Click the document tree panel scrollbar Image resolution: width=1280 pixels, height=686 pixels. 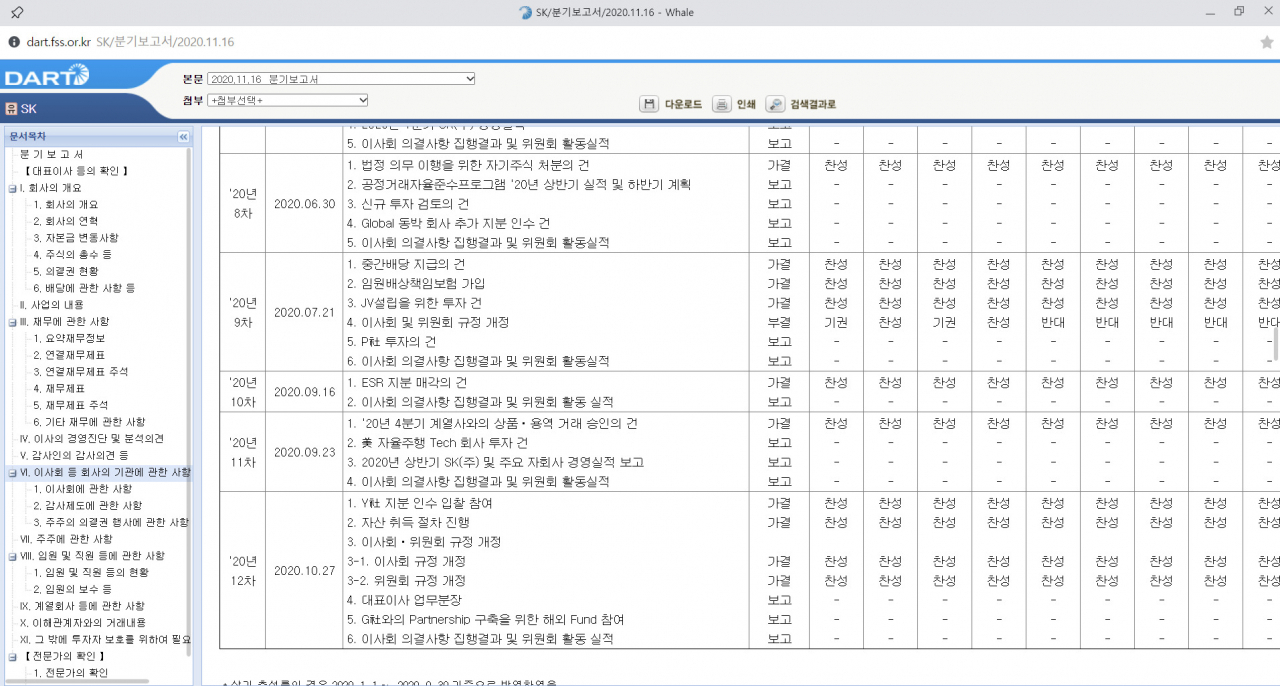click(188, 400)
